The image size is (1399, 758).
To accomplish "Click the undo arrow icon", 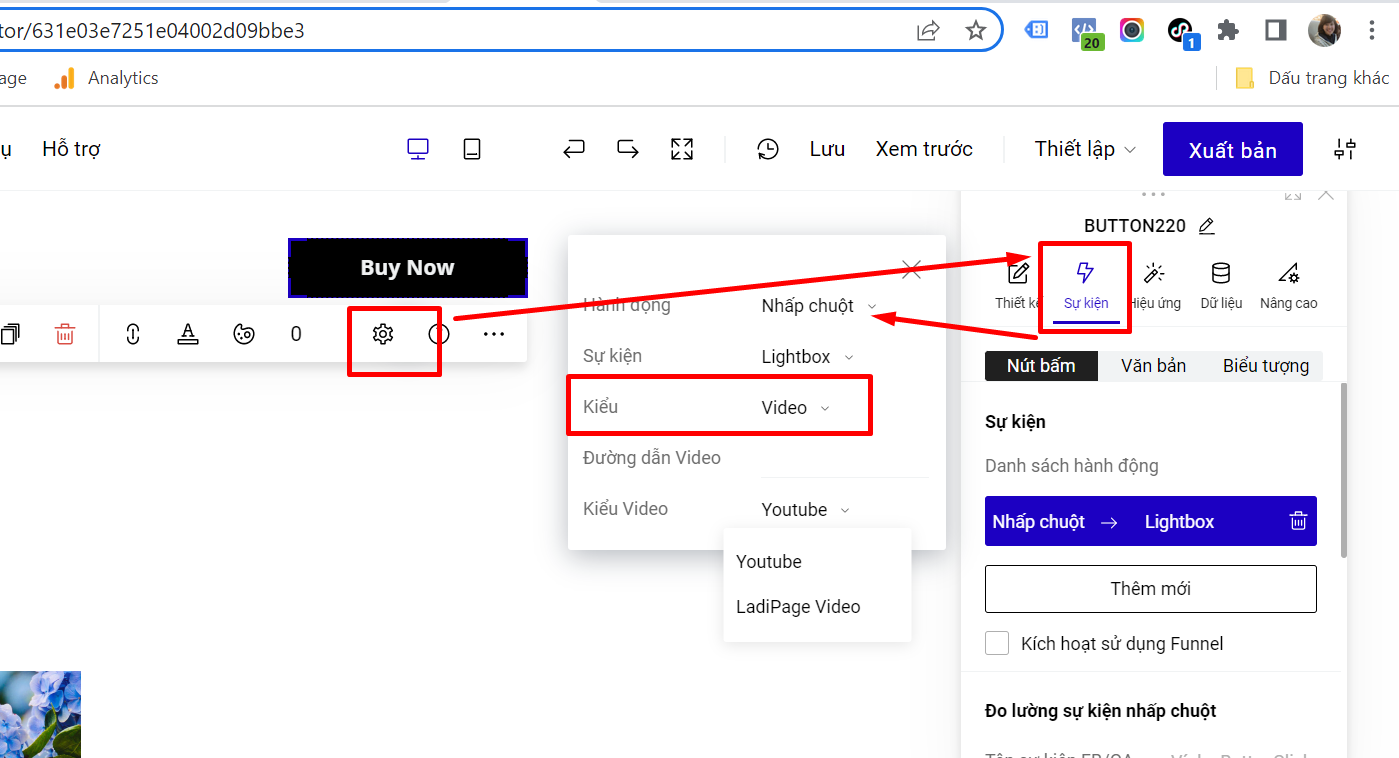I will click(x=573, y=149).
